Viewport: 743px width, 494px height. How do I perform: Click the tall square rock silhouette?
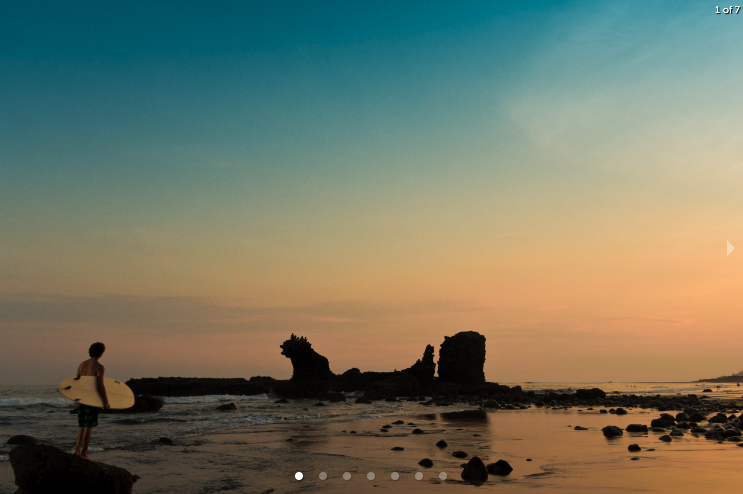[x=461, y=357]
